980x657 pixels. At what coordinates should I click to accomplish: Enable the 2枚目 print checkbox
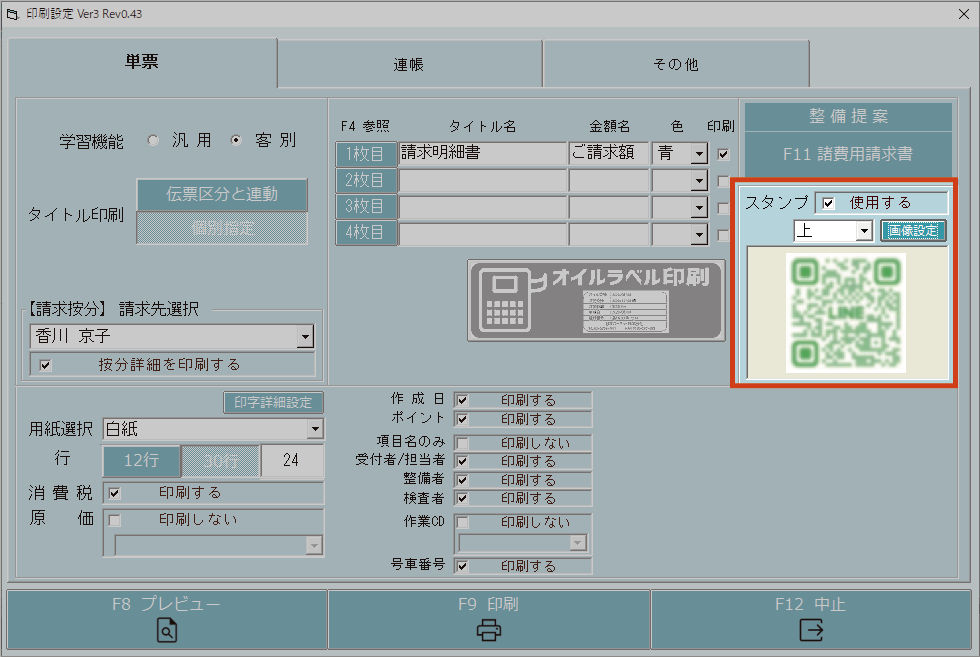point(723,181)
